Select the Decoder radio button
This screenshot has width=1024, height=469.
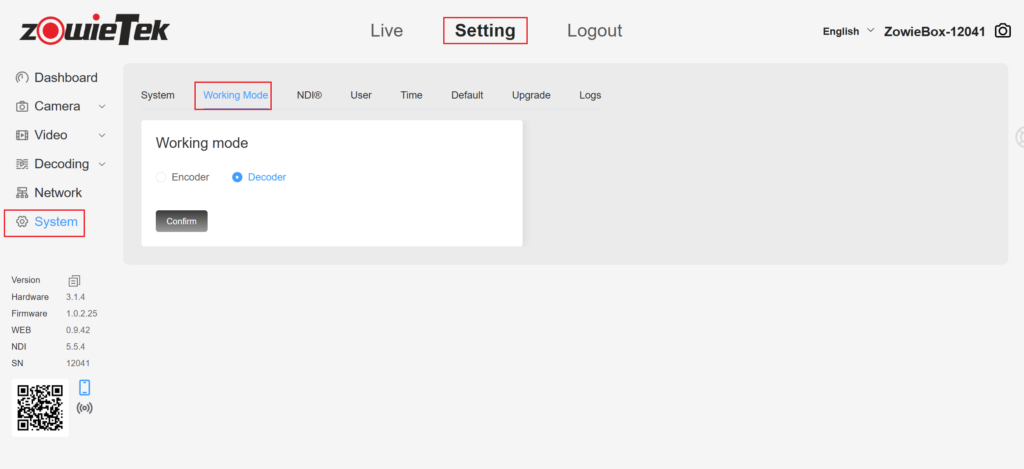tap(237, 177)
